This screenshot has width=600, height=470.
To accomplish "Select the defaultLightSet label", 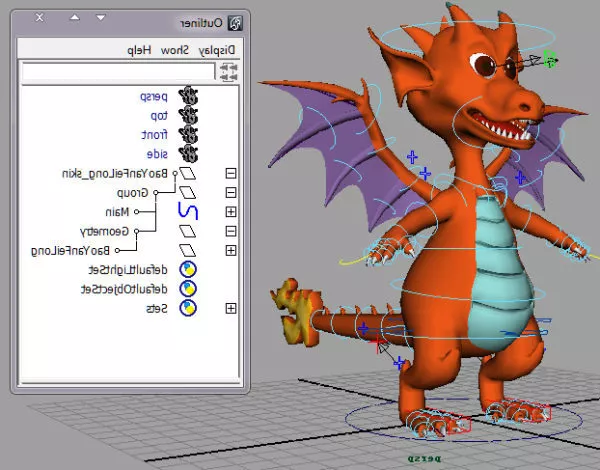I will 128,270.
